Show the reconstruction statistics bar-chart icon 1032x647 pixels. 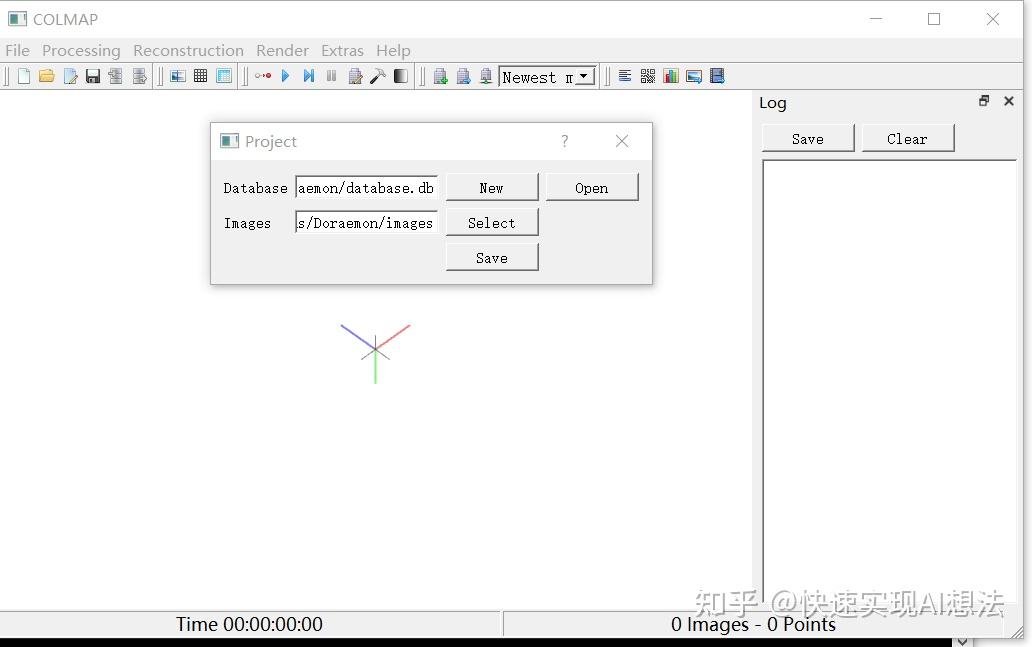pyautogui.click(x=670, y=75)
